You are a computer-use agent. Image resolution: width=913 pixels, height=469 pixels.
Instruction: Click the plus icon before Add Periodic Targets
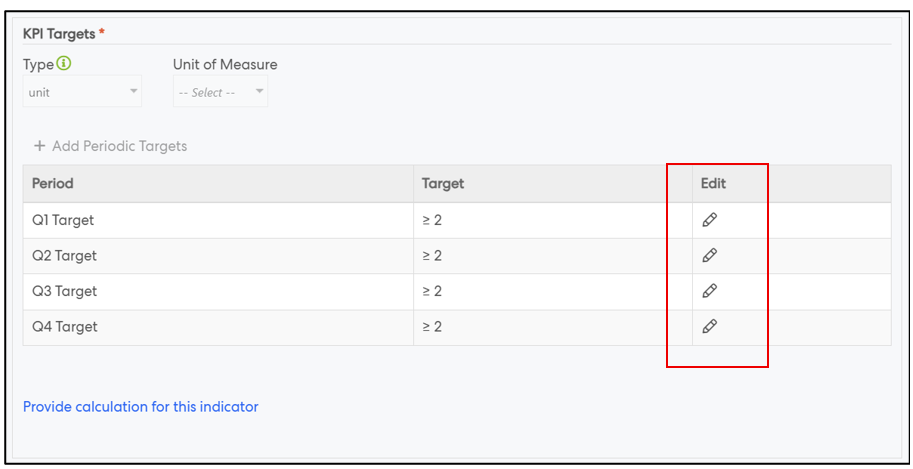[x=40, y=146]
